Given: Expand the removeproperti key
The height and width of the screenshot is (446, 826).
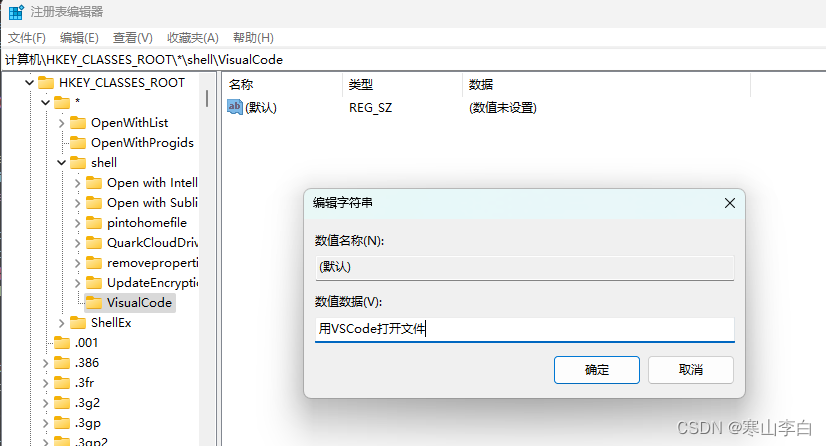Looking at the screenshot, I should [77, 263].
